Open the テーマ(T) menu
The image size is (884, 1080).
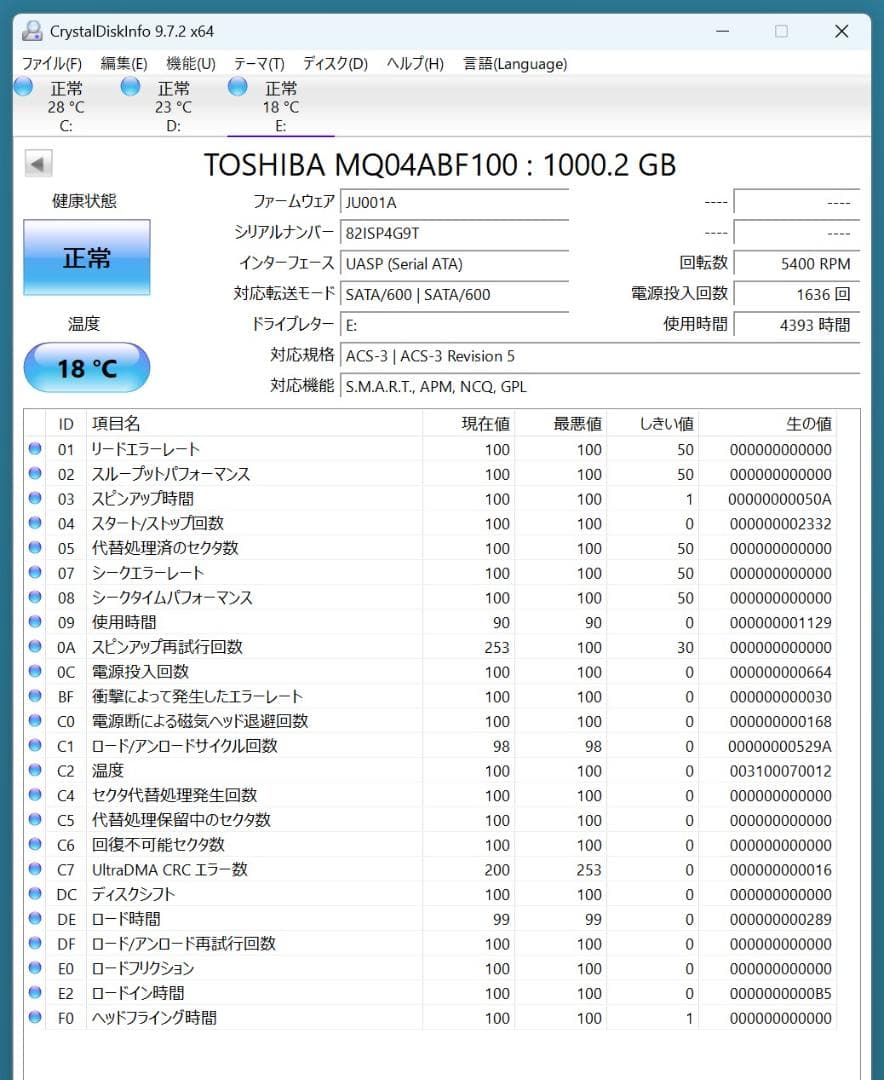click(x=259, y=64)
